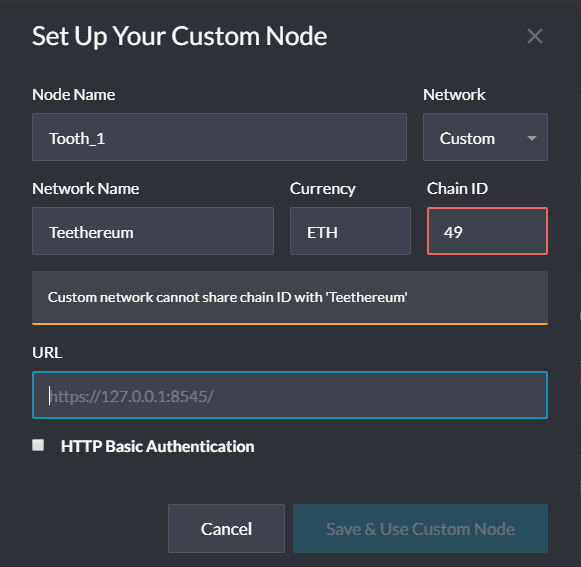Open the Network dropdown set to Custom

coord(485,137)
